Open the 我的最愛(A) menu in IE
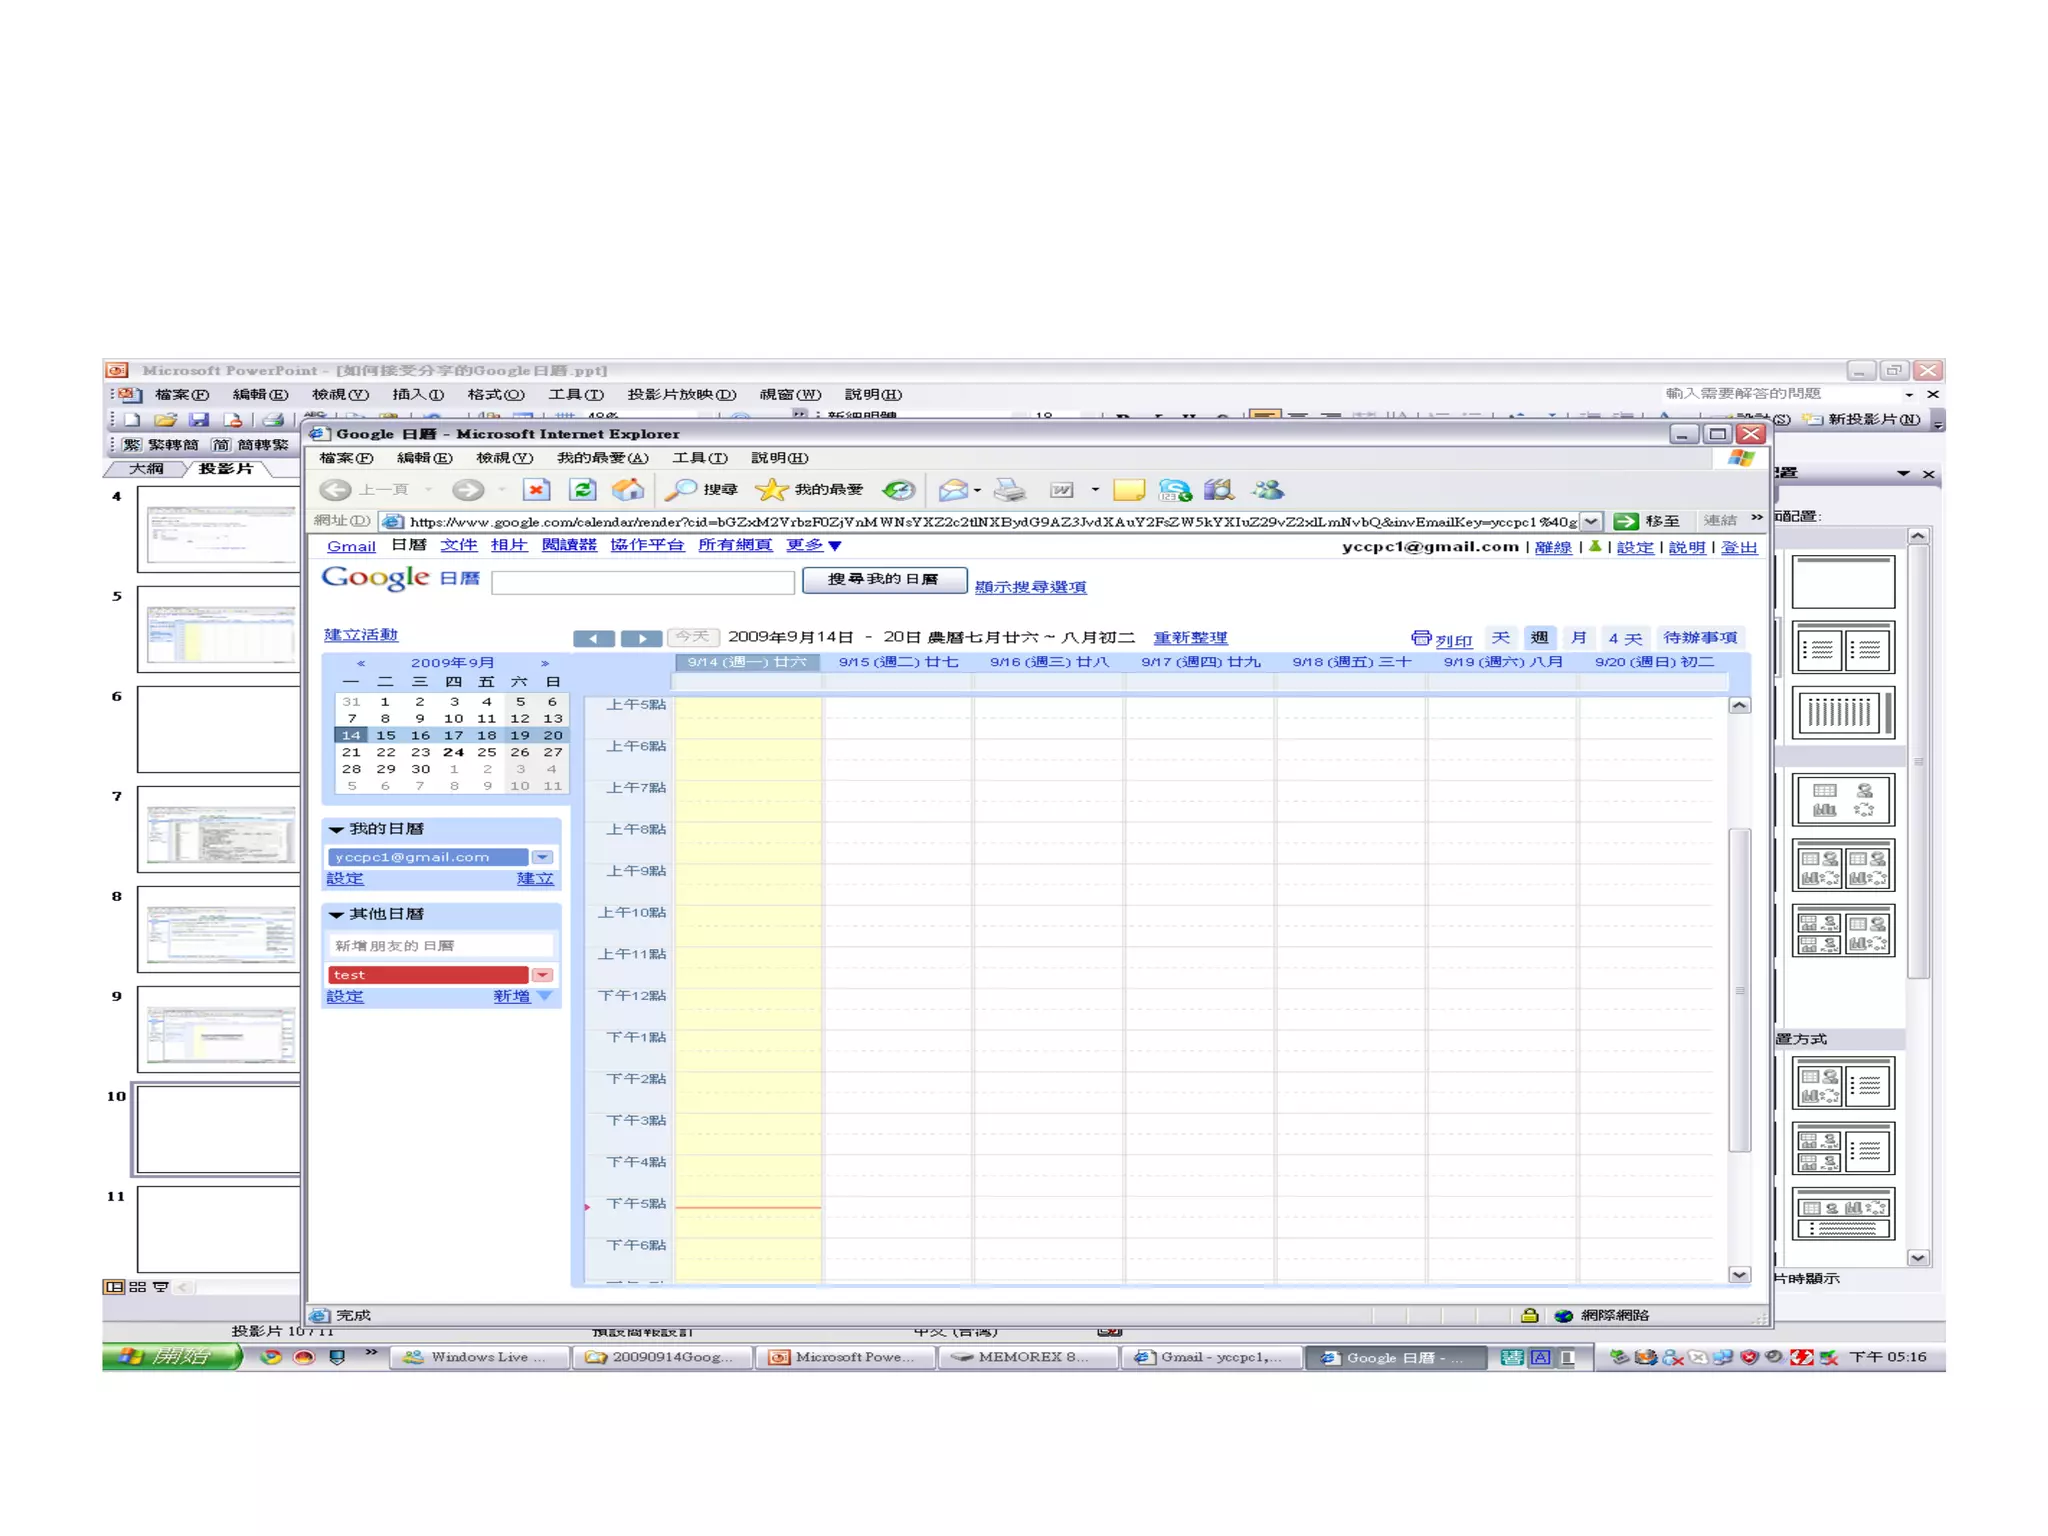This screenshot has width=2048, height=1536. (x=602, y=458)
